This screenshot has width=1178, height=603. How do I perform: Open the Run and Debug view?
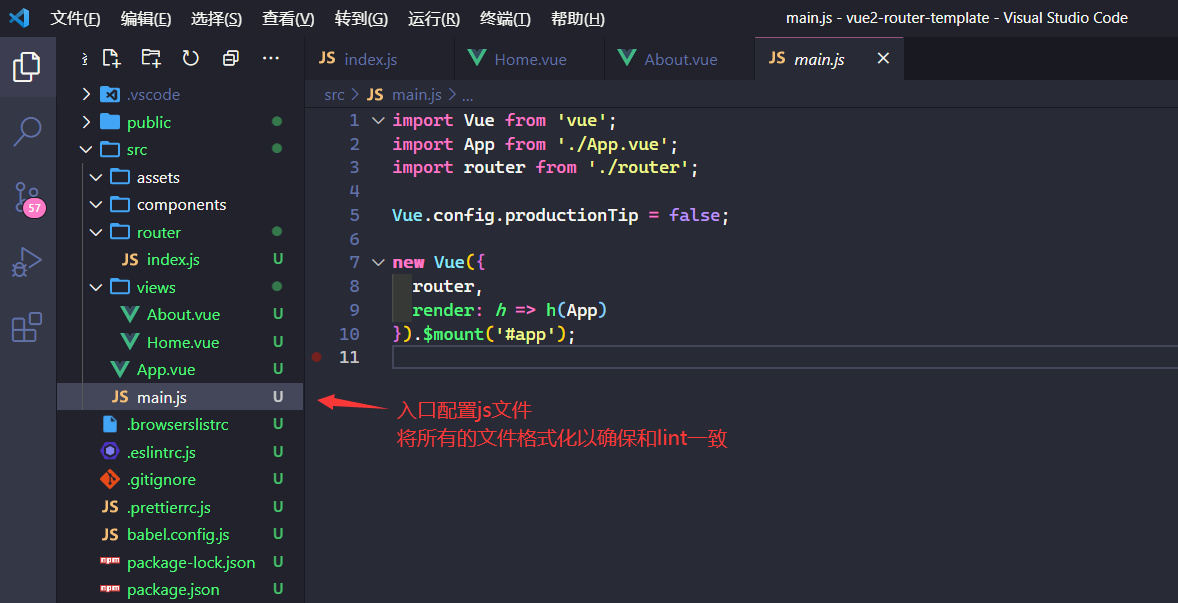pos(27,262)
